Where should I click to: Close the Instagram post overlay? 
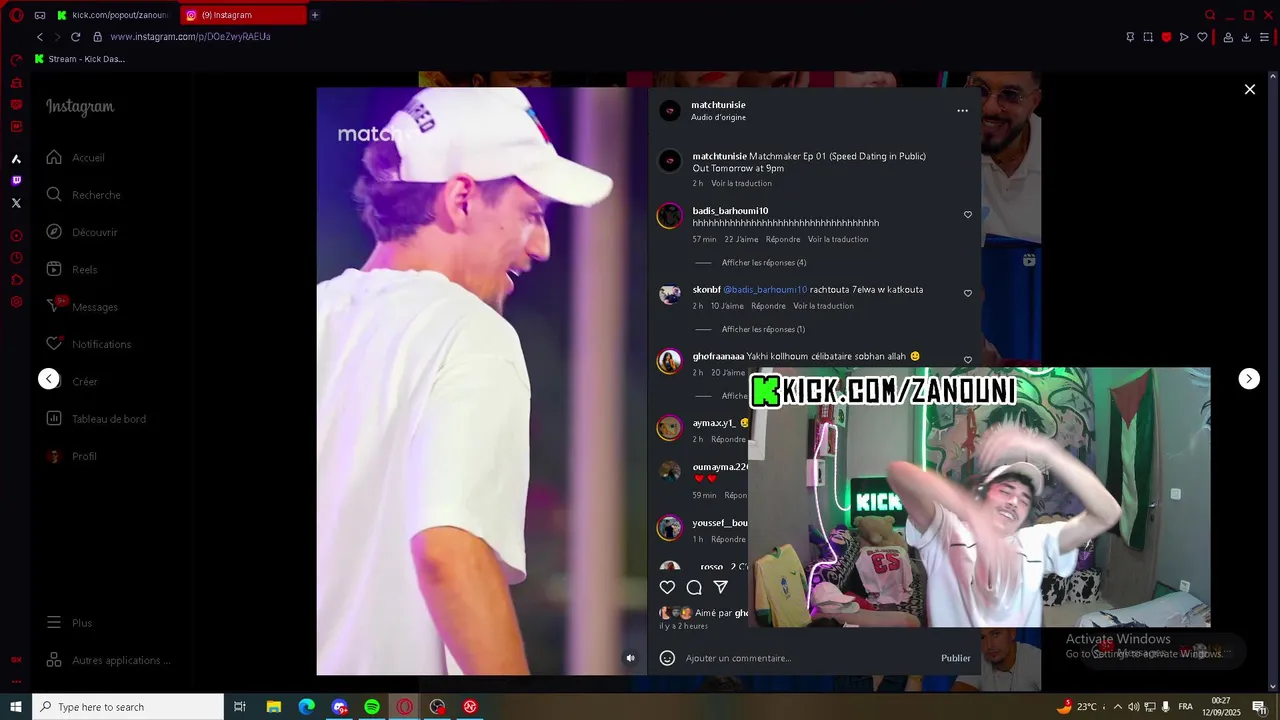1249,89
